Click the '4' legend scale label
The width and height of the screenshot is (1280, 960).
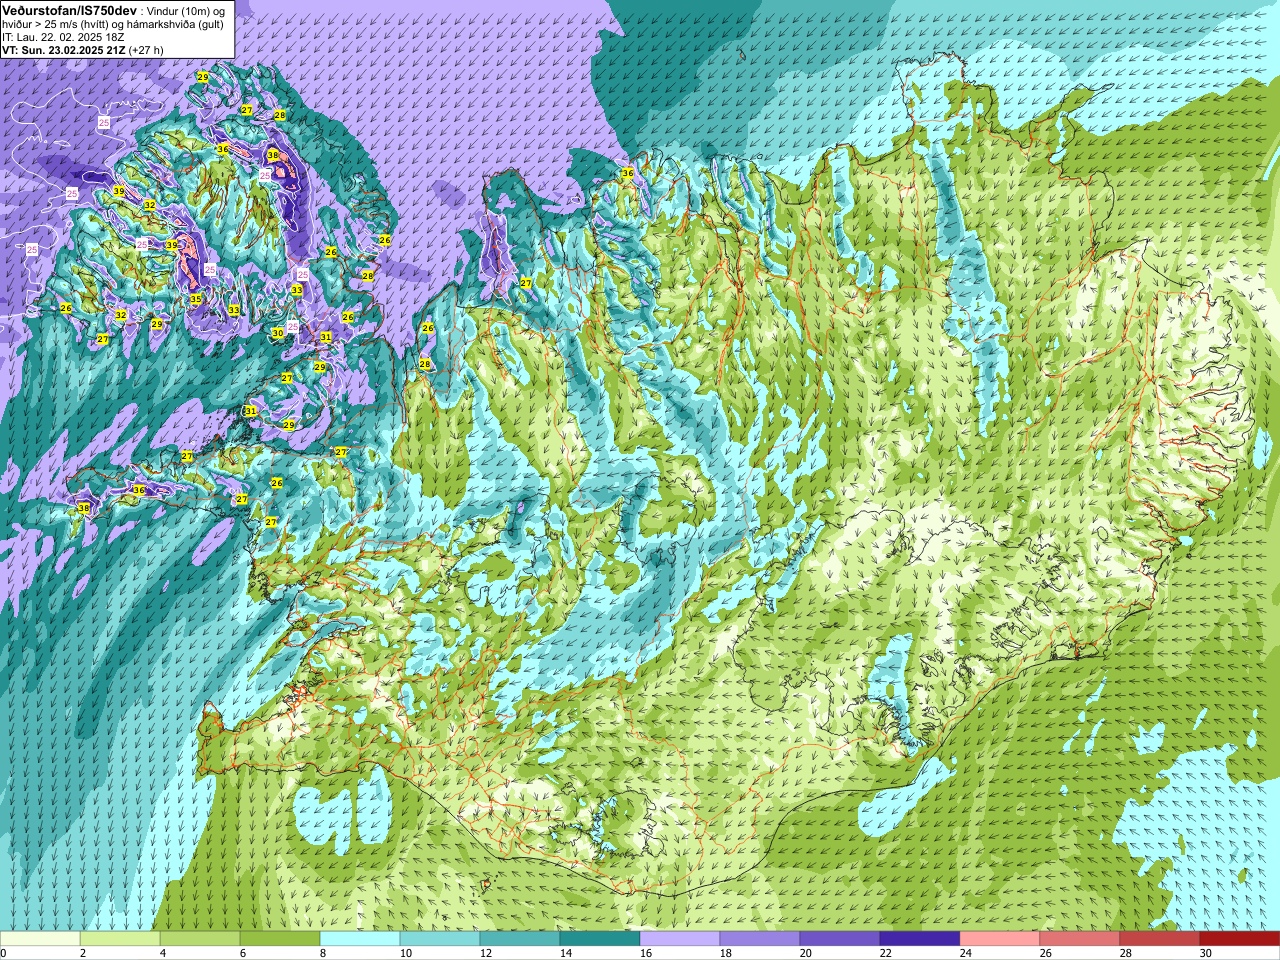(x=162, y=953)
